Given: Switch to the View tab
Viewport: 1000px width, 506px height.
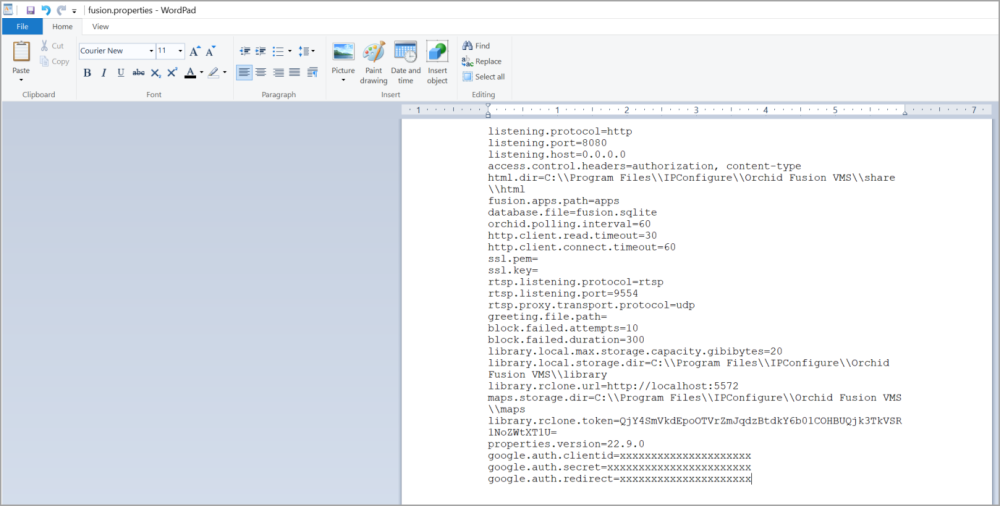Looking at the screenshot, I should tap(100, 27).
